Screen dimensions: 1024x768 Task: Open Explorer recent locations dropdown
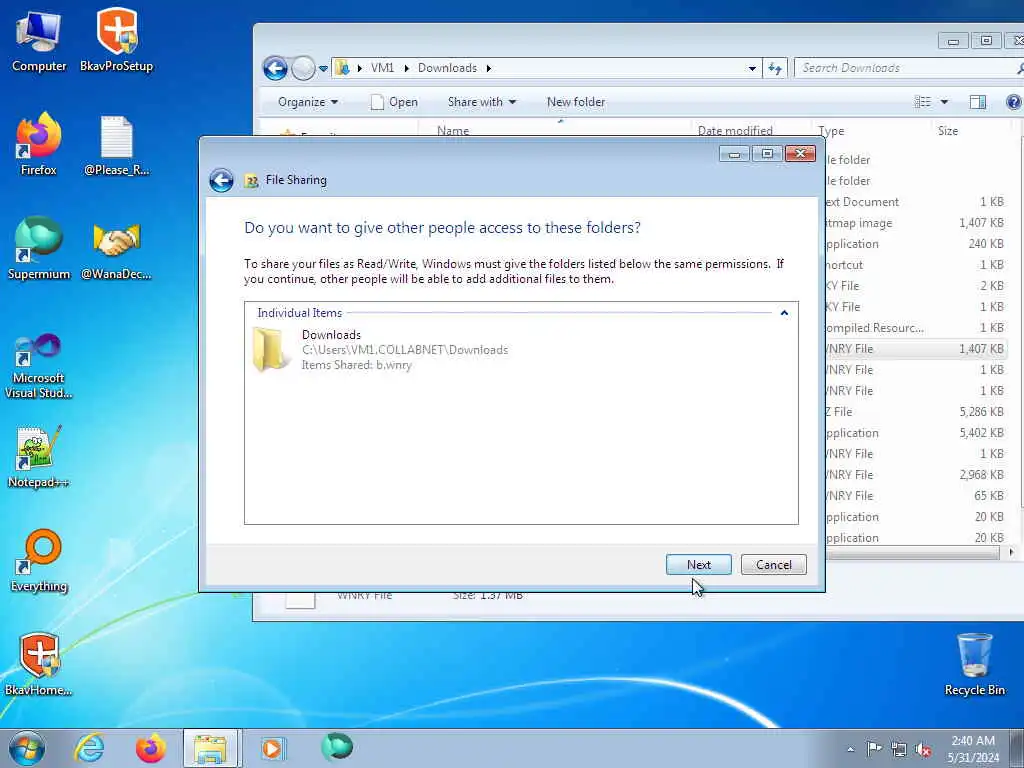click(323, 68)
